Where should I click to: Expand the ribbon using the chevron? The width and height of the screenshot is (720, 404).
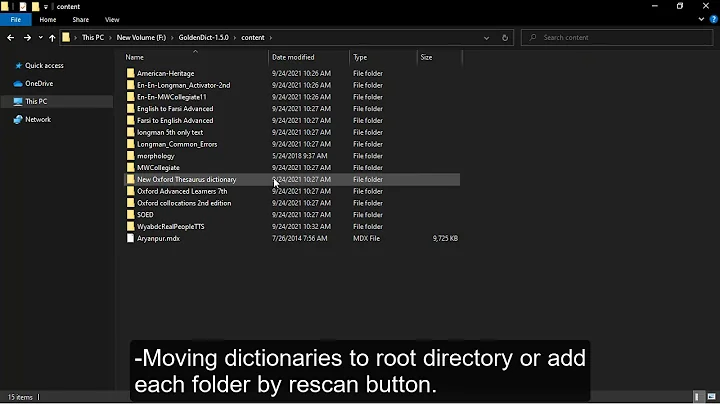[x=699, y=19]
